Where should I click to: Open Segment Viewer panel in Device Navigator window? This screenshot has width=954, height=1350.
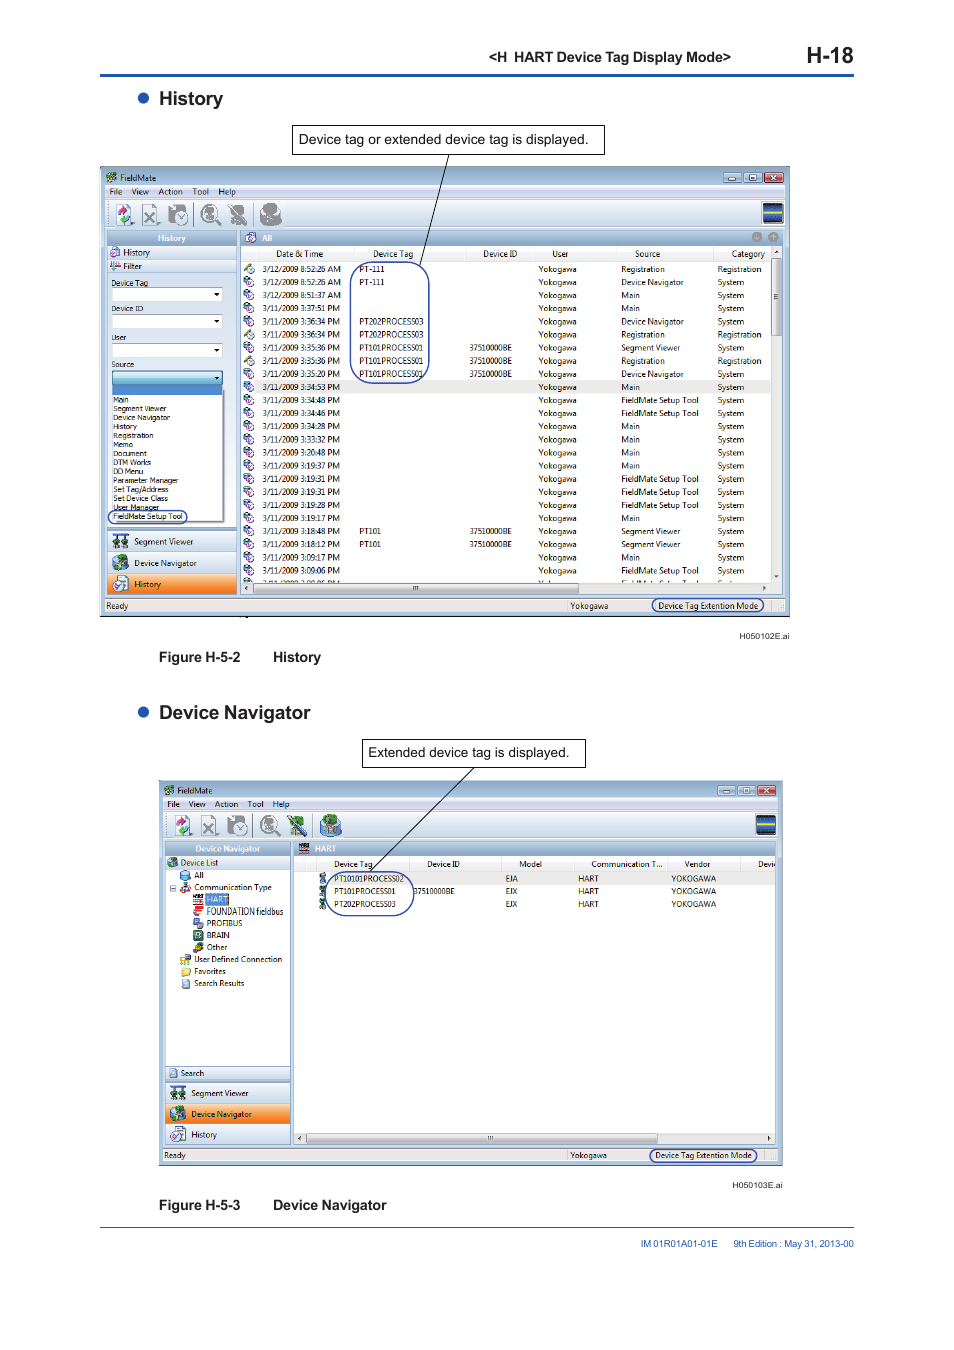228,1093
